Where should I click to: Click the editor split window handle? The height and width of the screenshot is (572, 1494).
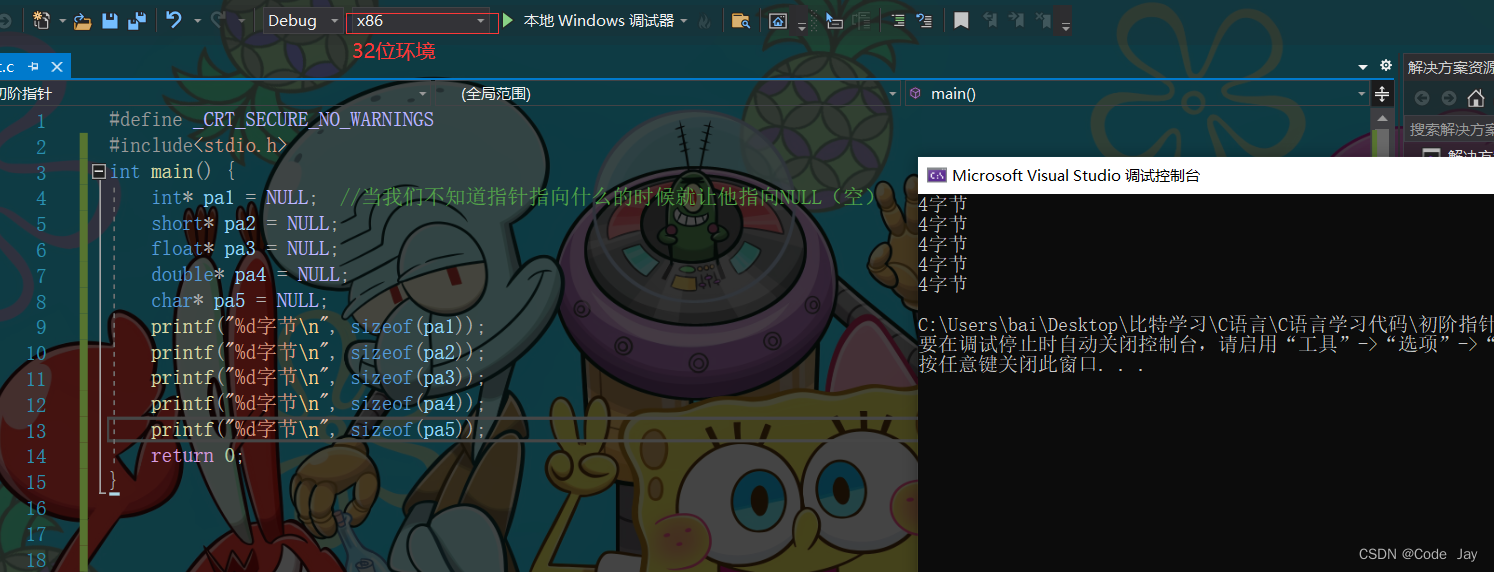pos(1382,94)
